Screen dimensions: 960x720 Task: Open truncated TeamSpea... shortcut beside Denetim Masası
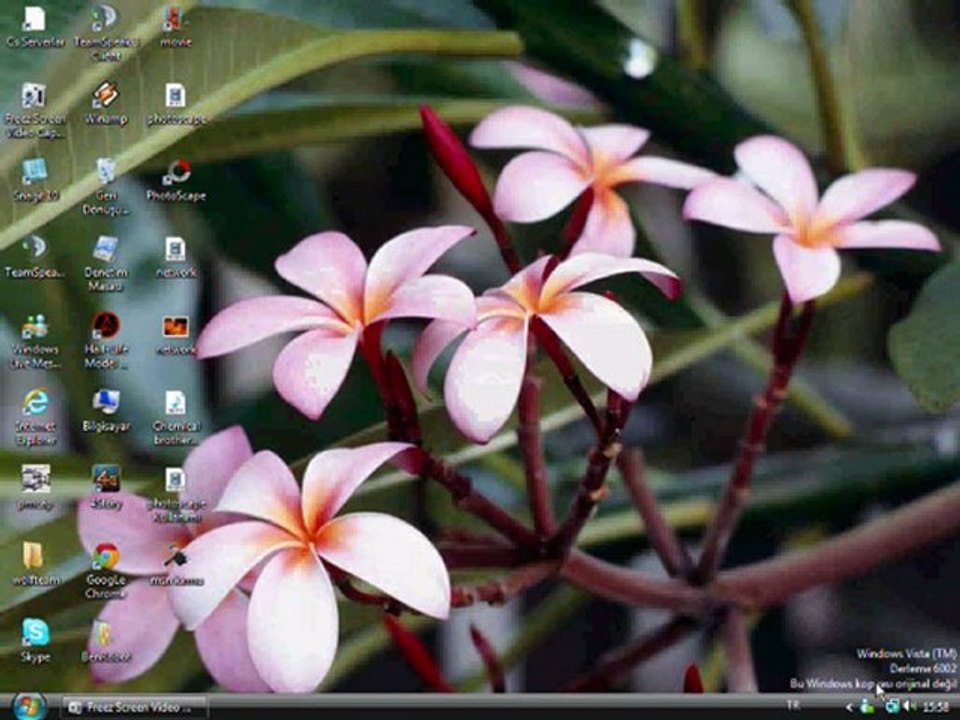point(34,257)
